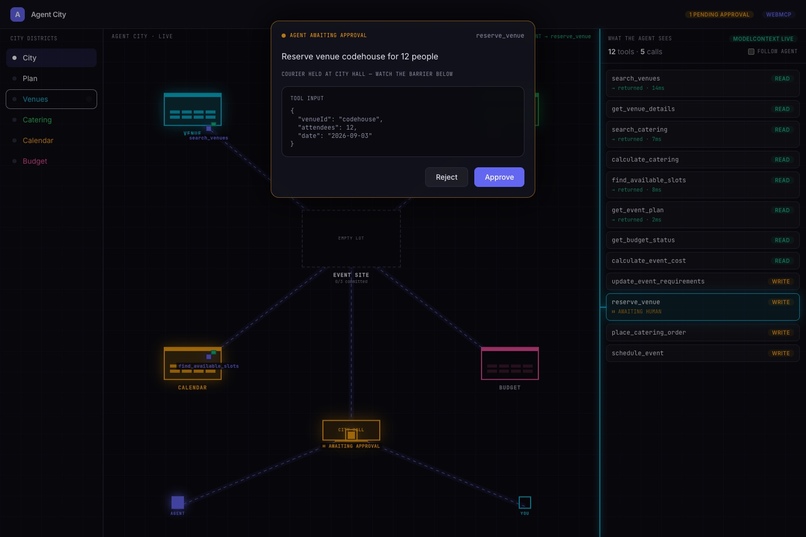Open the calculate_event_cost tool row
Screen dimensions: 806x537
tap(702, 261)
